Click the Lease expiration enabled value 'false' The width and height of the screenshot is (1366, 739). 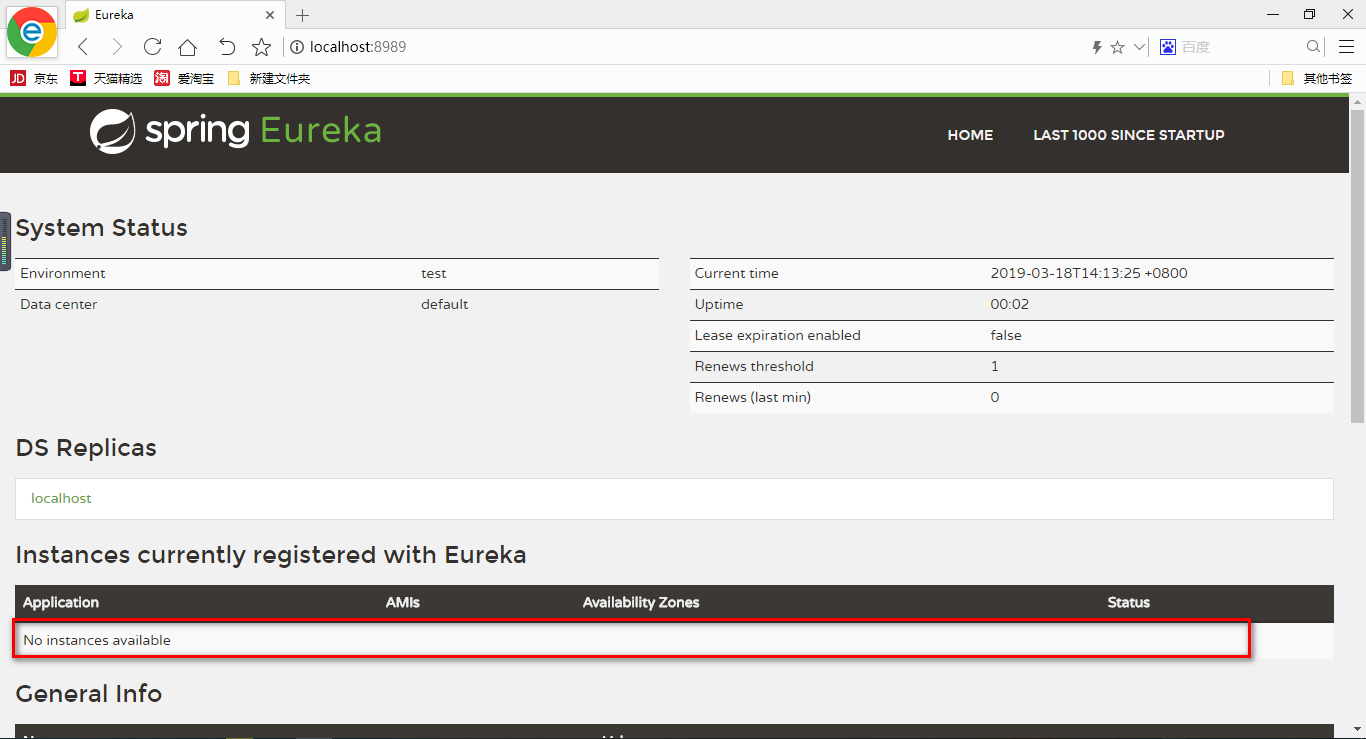pyautogui.click(x=1006, y=335)
